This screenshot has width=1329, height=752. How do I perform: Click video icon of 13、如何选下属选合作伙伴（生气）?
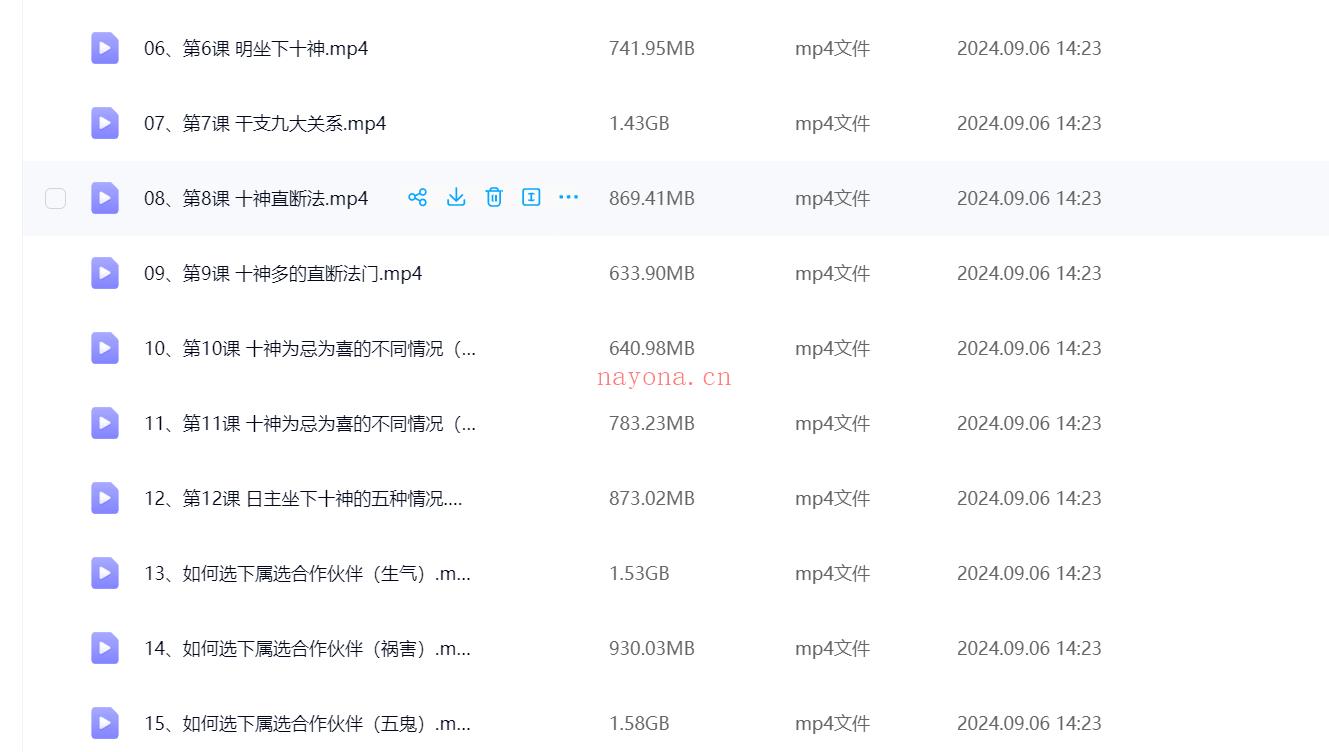click(105, 573)
